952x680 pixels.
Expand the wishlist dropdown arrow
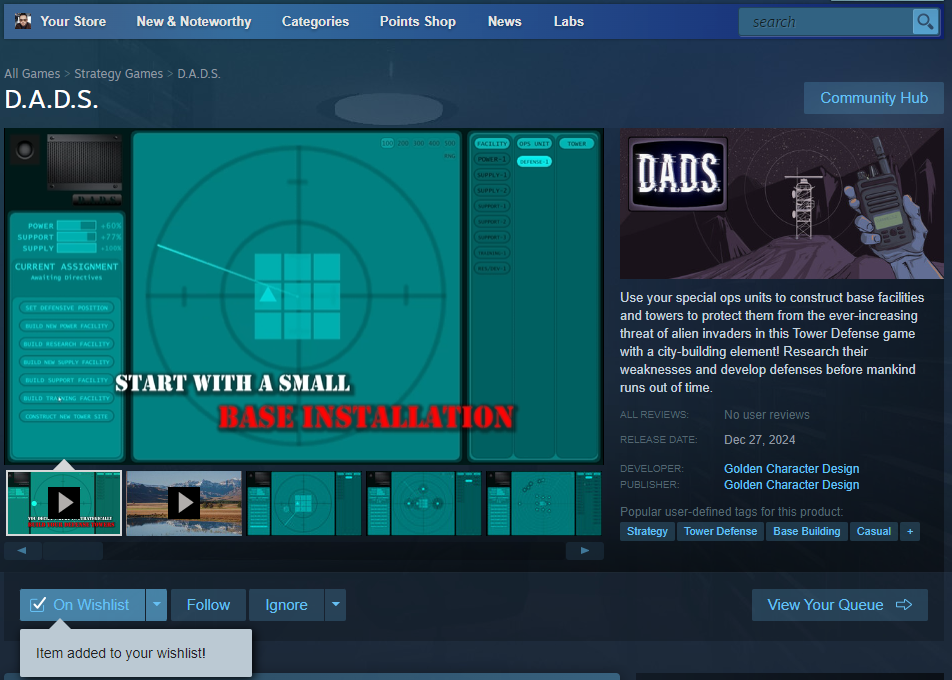click(x=157, y=605)
